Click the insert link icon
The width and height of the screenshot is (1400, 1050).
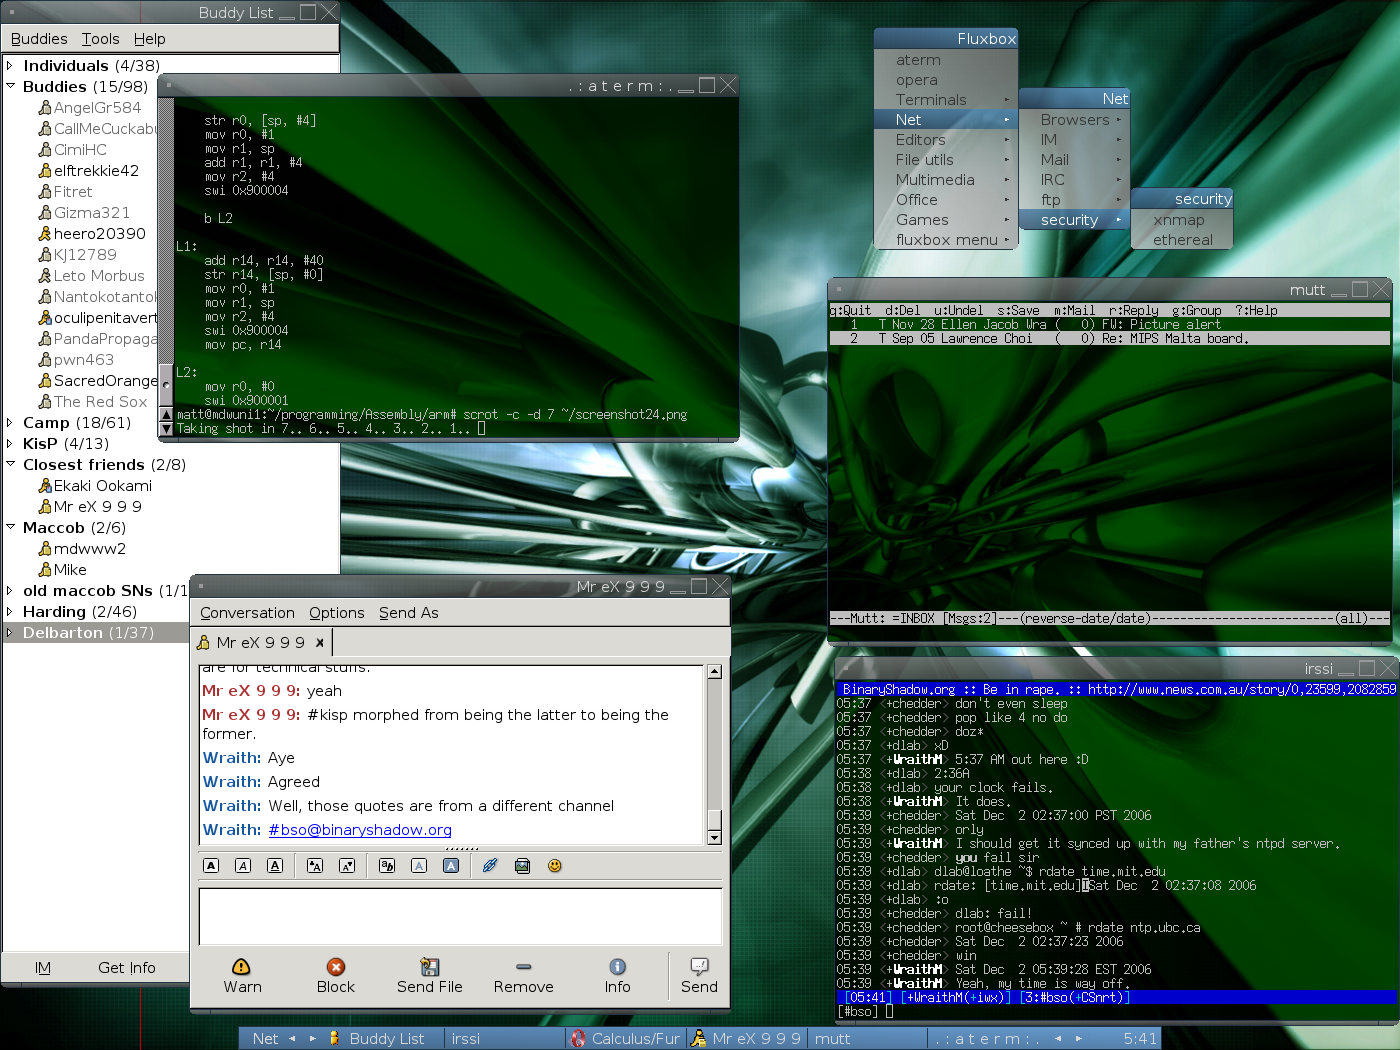(x=490, y=866)
